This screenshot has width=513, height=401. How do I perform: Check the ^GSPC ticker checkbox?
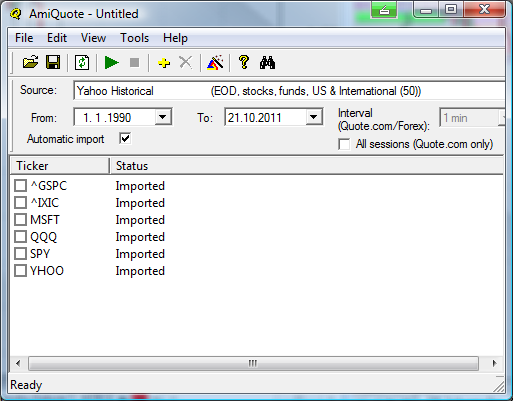(x=20, y=186)
